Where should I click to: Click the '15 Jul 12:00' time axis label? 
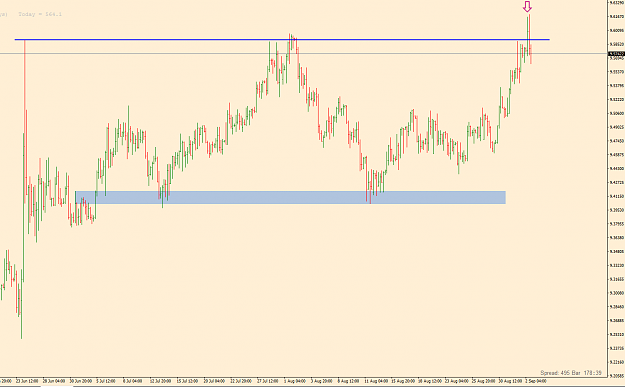187,381
